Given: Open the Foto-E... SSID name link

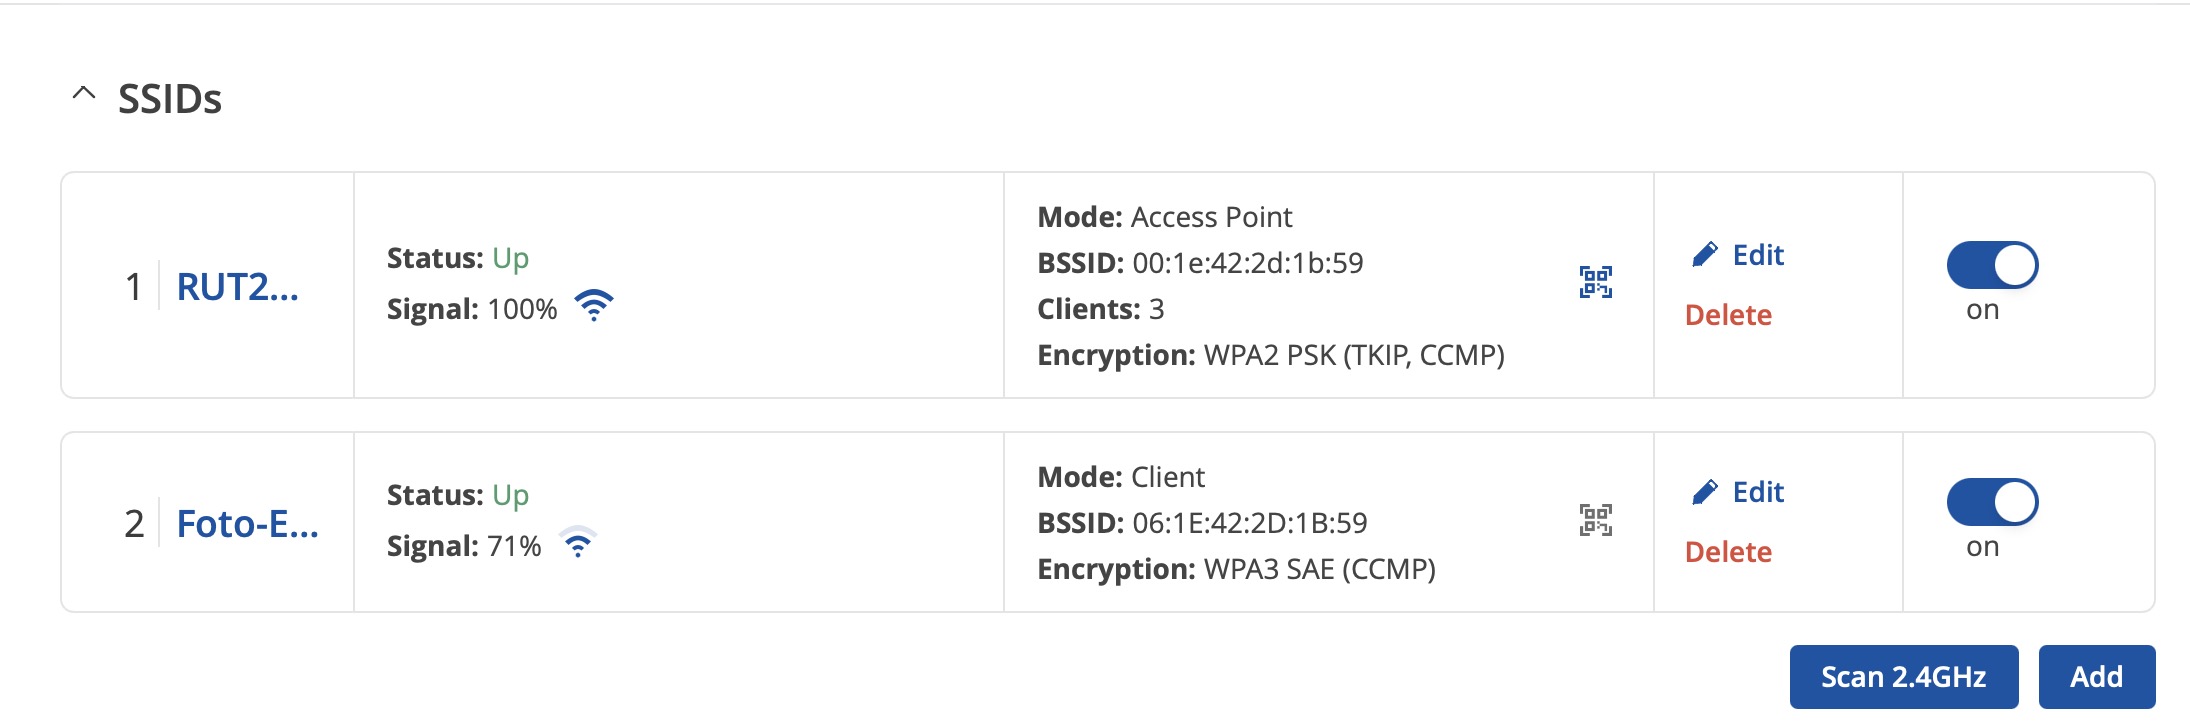Looking at the screenshot, I should point(248,524).
